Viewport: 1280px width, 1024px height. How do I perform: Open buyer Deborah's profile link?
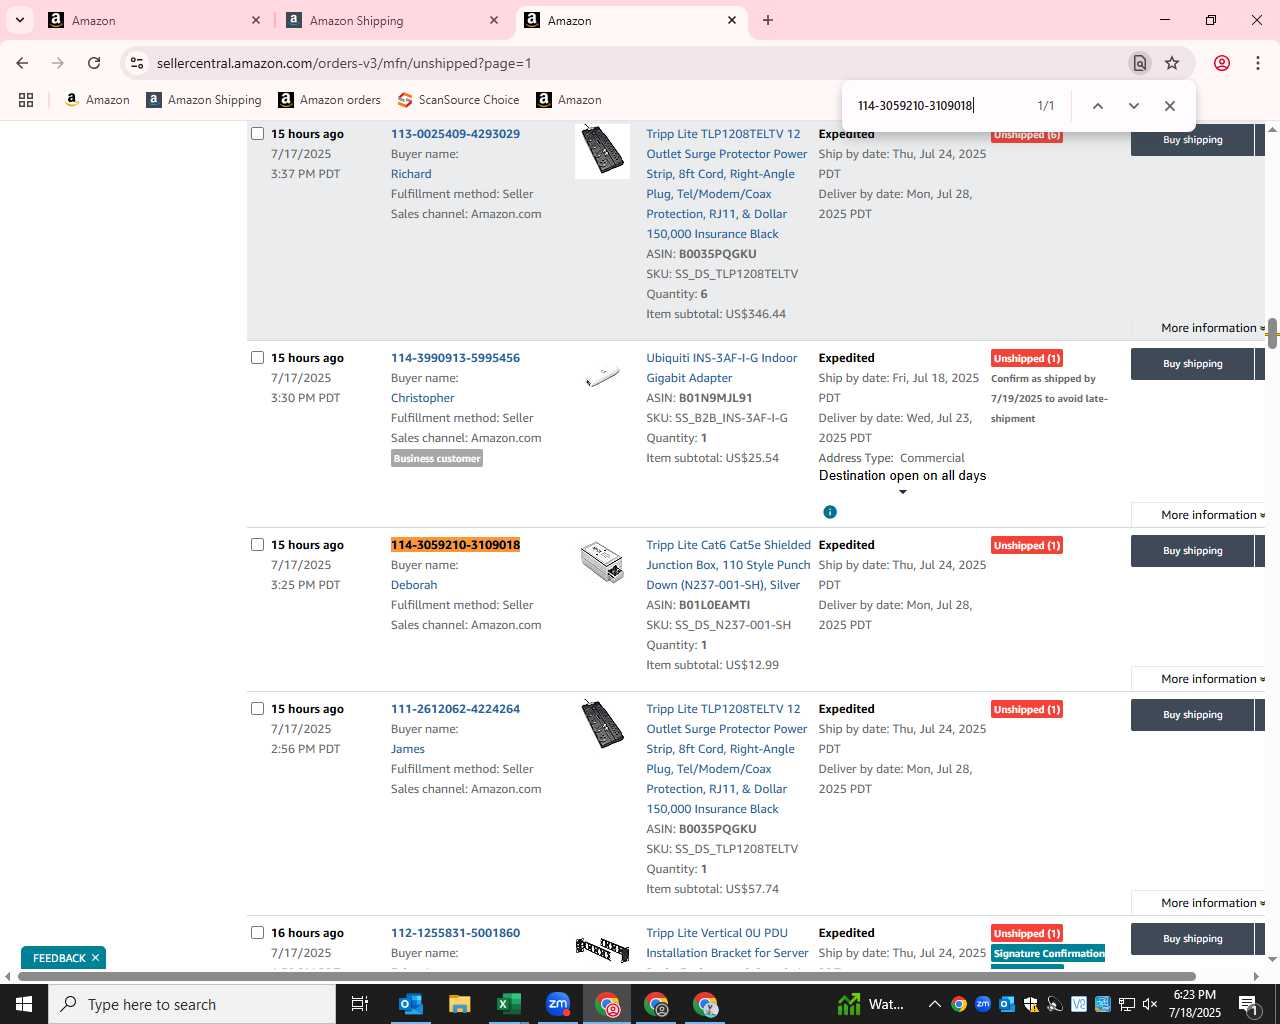414,585
